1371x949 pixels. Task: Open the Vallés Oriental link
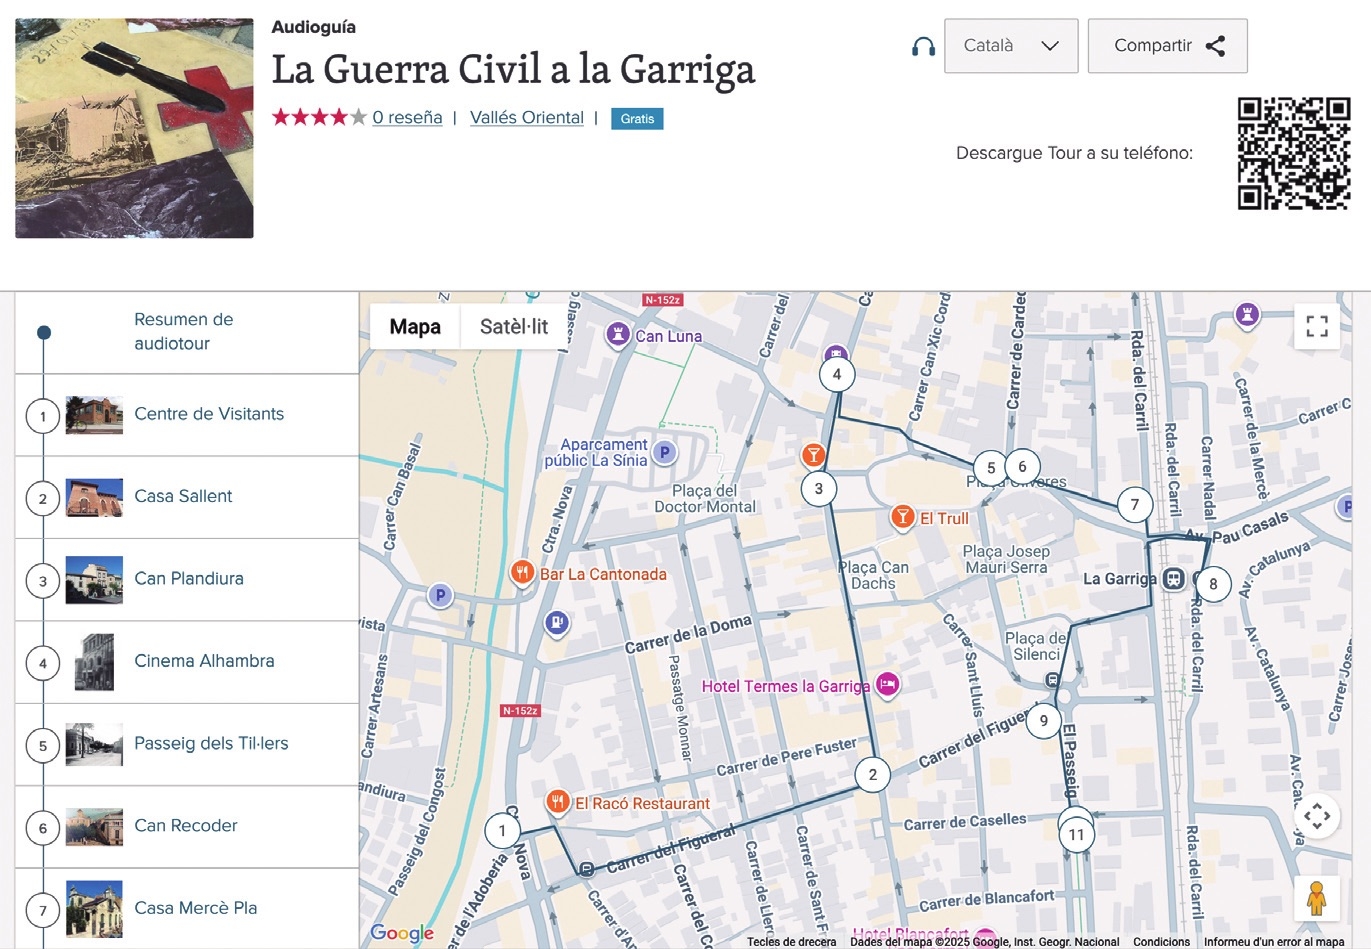click(x=526, y=118)
